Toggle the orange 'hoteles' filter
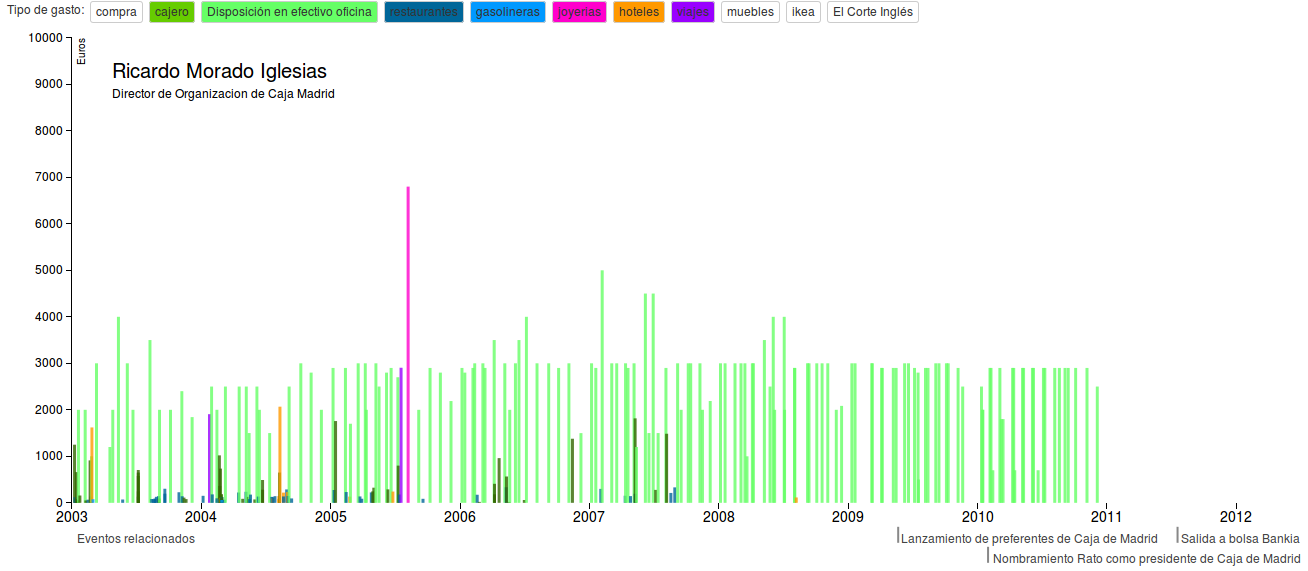Image resolution: width=1308 pixels, height=571 pixels. (639, 12)
